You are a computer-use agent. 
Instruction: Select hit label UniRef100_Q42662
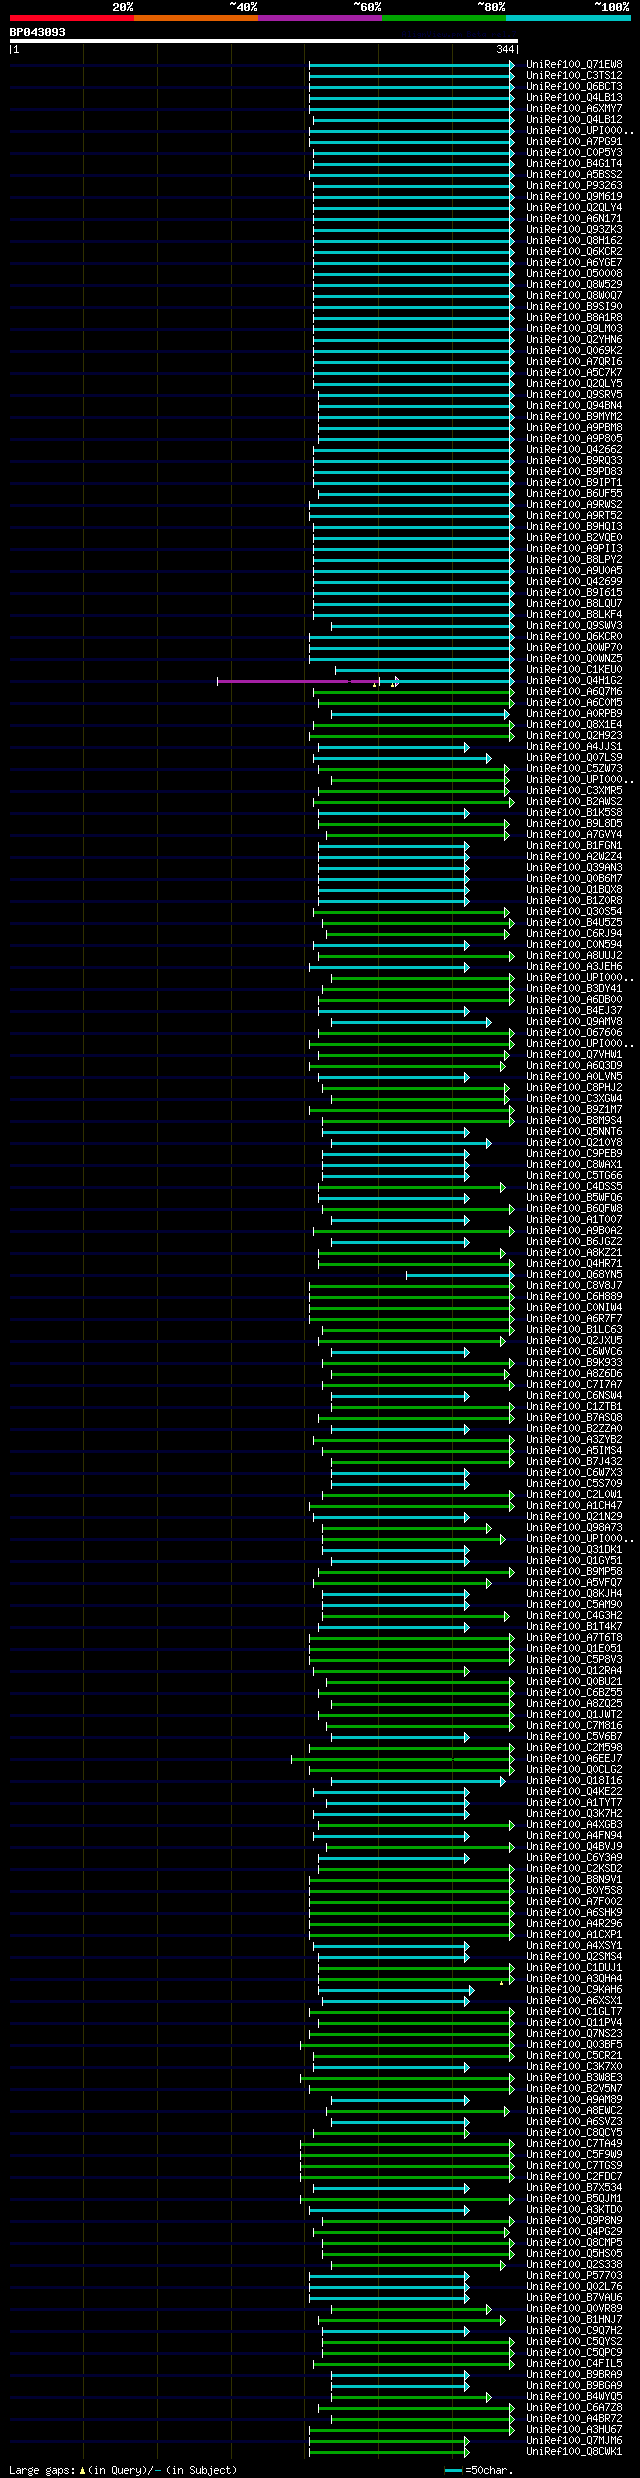point(574,450)
